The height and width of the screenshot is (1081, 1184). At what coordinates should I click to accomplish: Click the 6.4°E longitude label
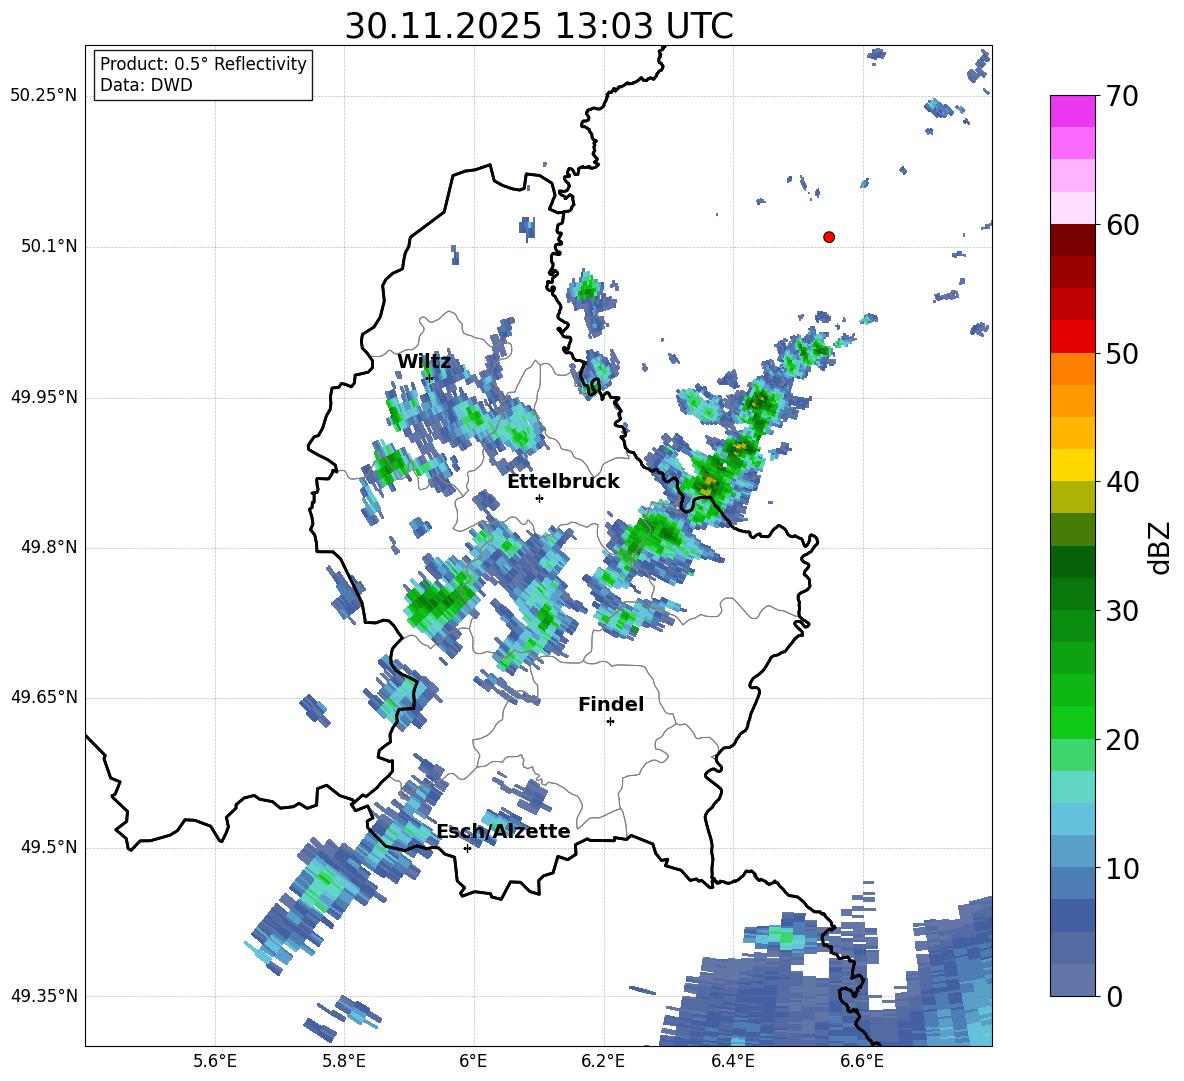(x=732, y=1061)
